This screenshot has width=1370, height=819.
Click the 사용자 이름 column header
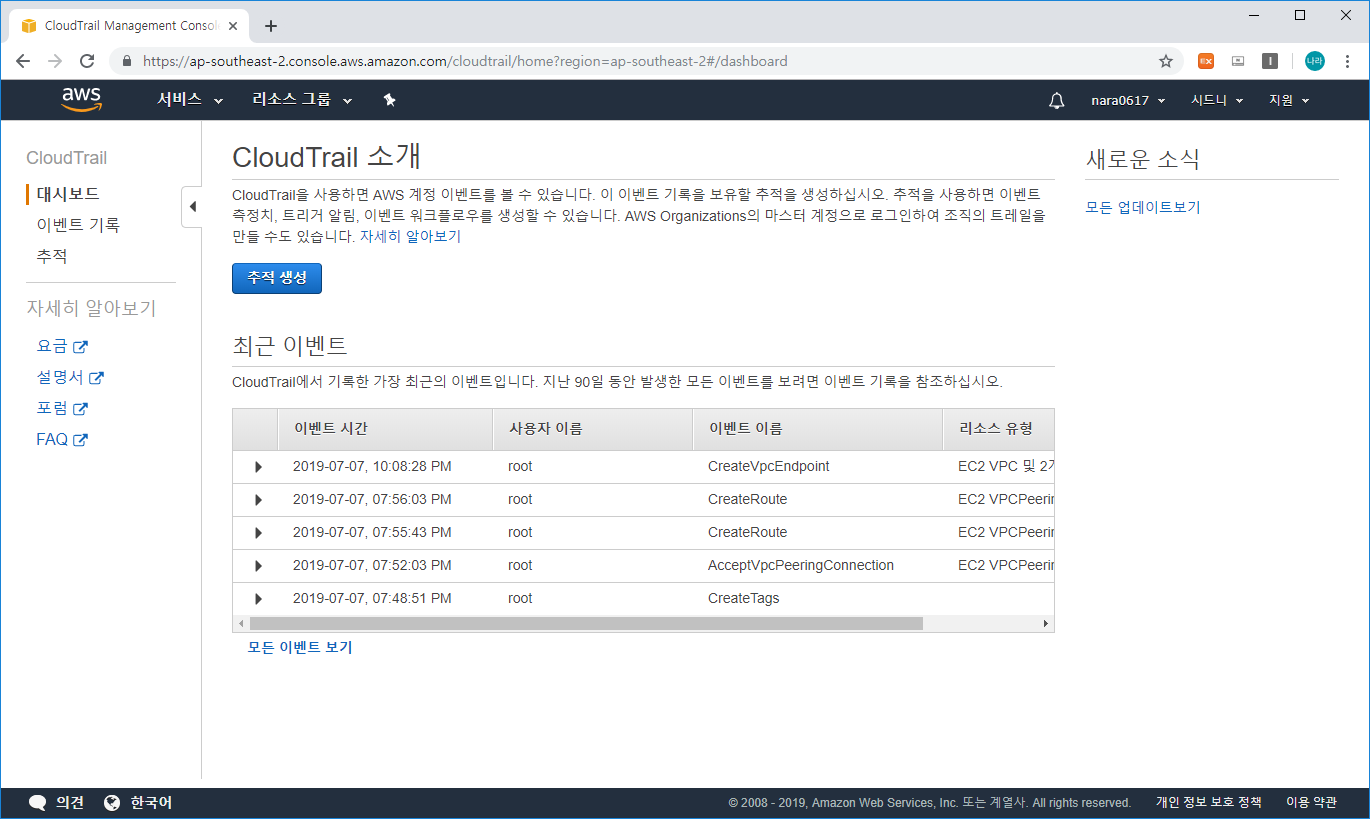click(594, 429)
